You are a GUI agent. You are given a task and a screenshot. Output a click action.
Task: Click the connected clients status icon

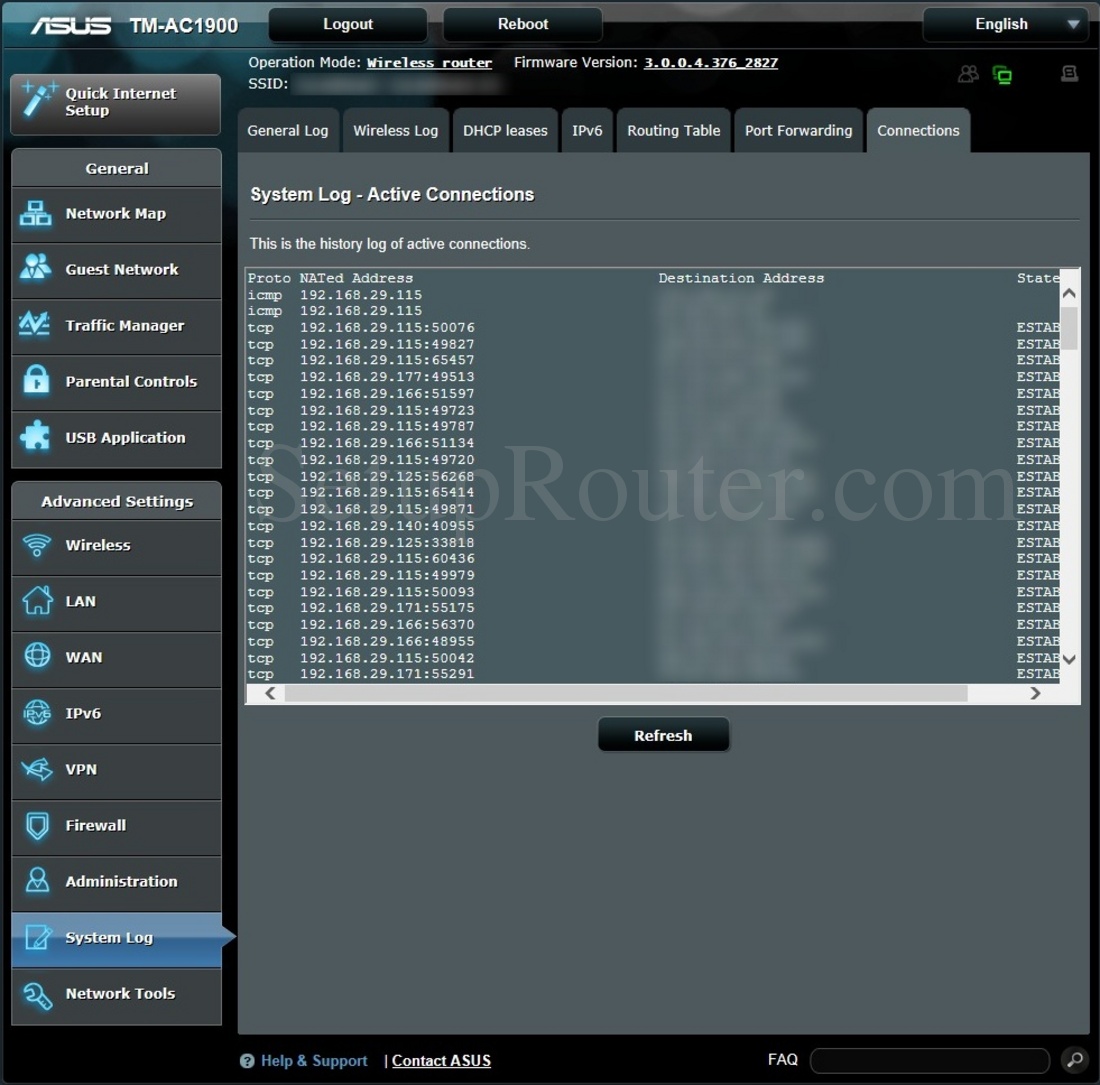pyautogui.click(x=968, y=74)
